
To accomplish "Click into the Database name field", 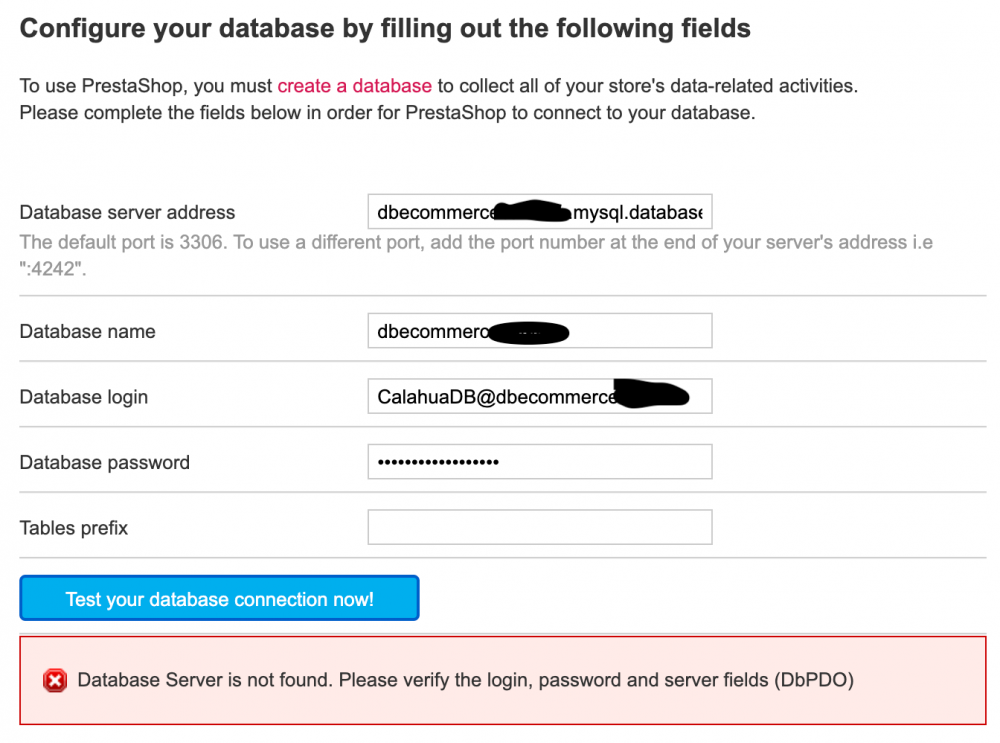I will click(539, 331).
